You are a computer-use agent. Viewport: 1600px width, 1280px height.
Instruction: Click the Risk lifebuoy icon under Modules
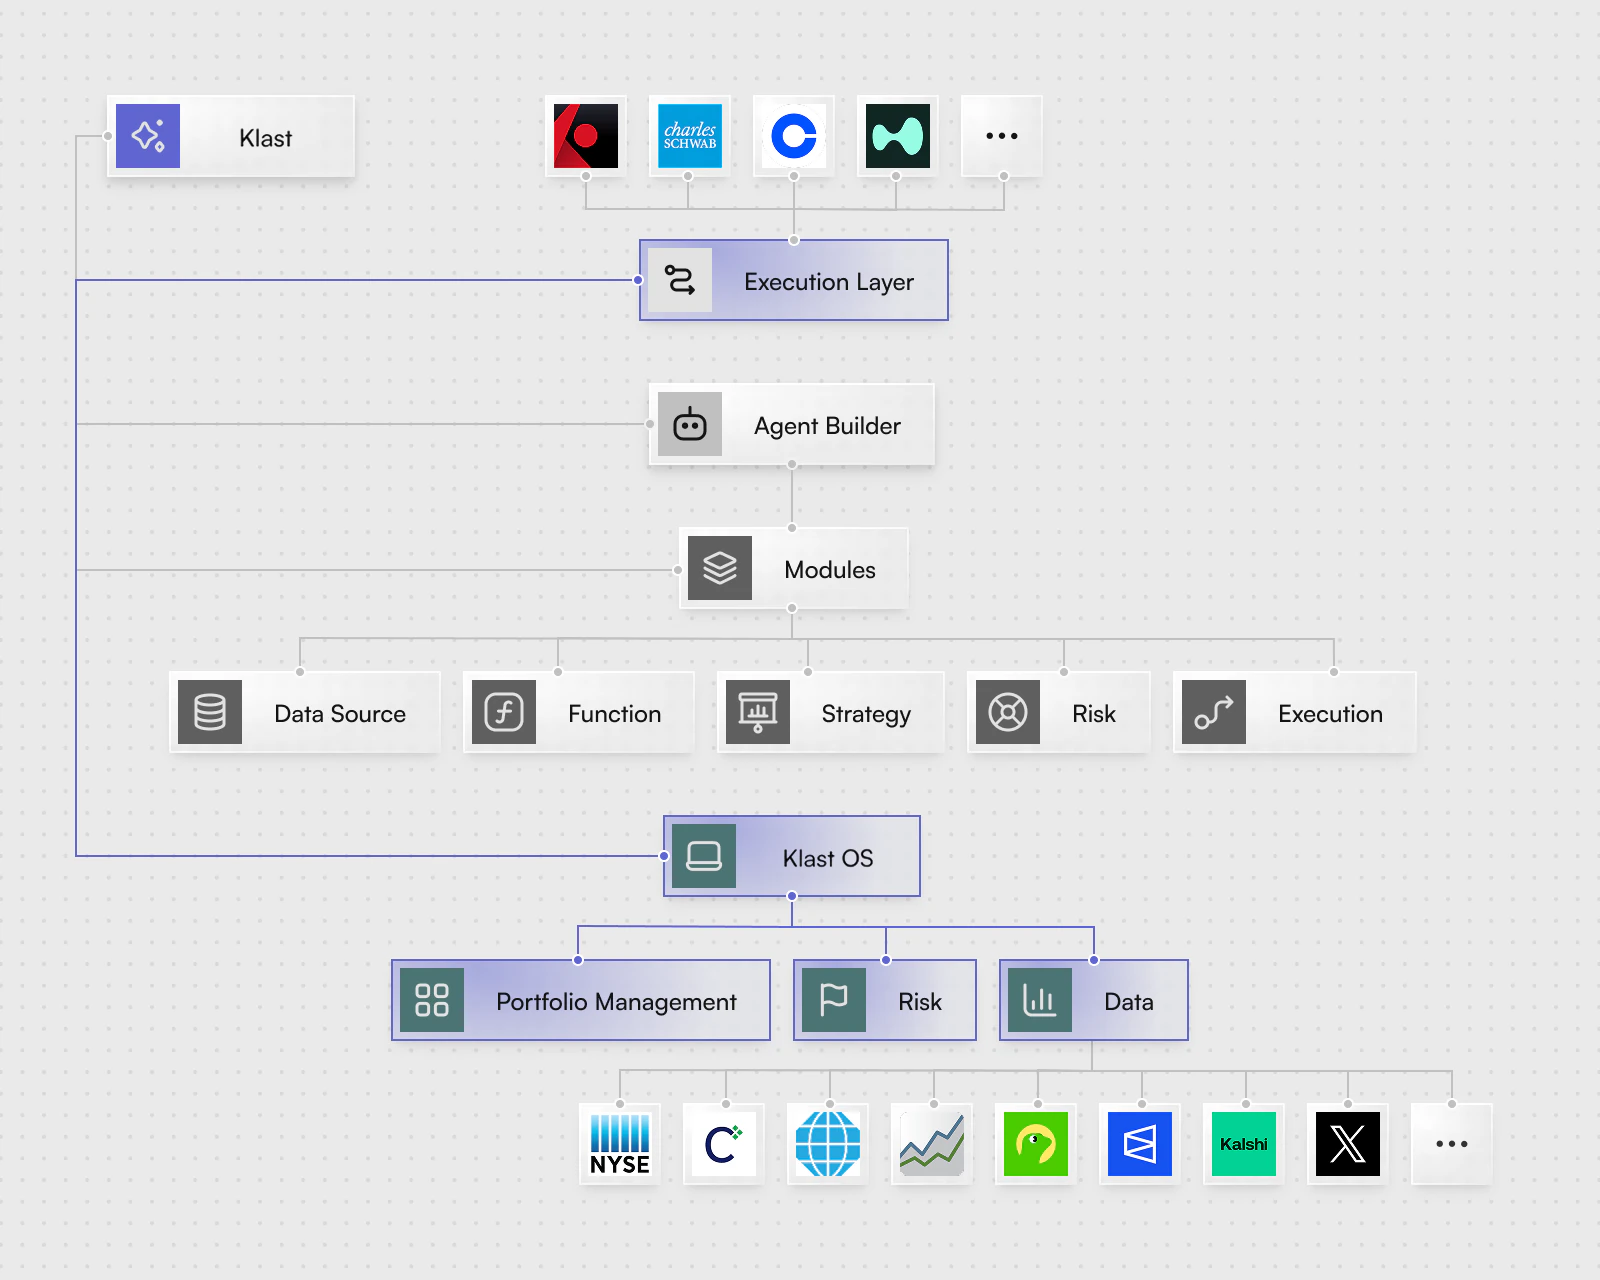point(1008,712)
